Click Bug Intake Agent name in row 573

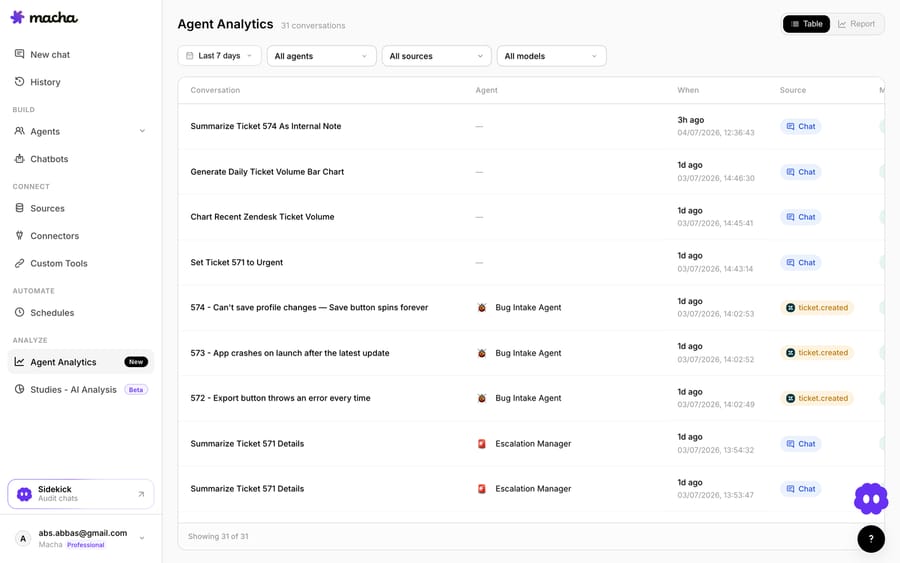528,353
